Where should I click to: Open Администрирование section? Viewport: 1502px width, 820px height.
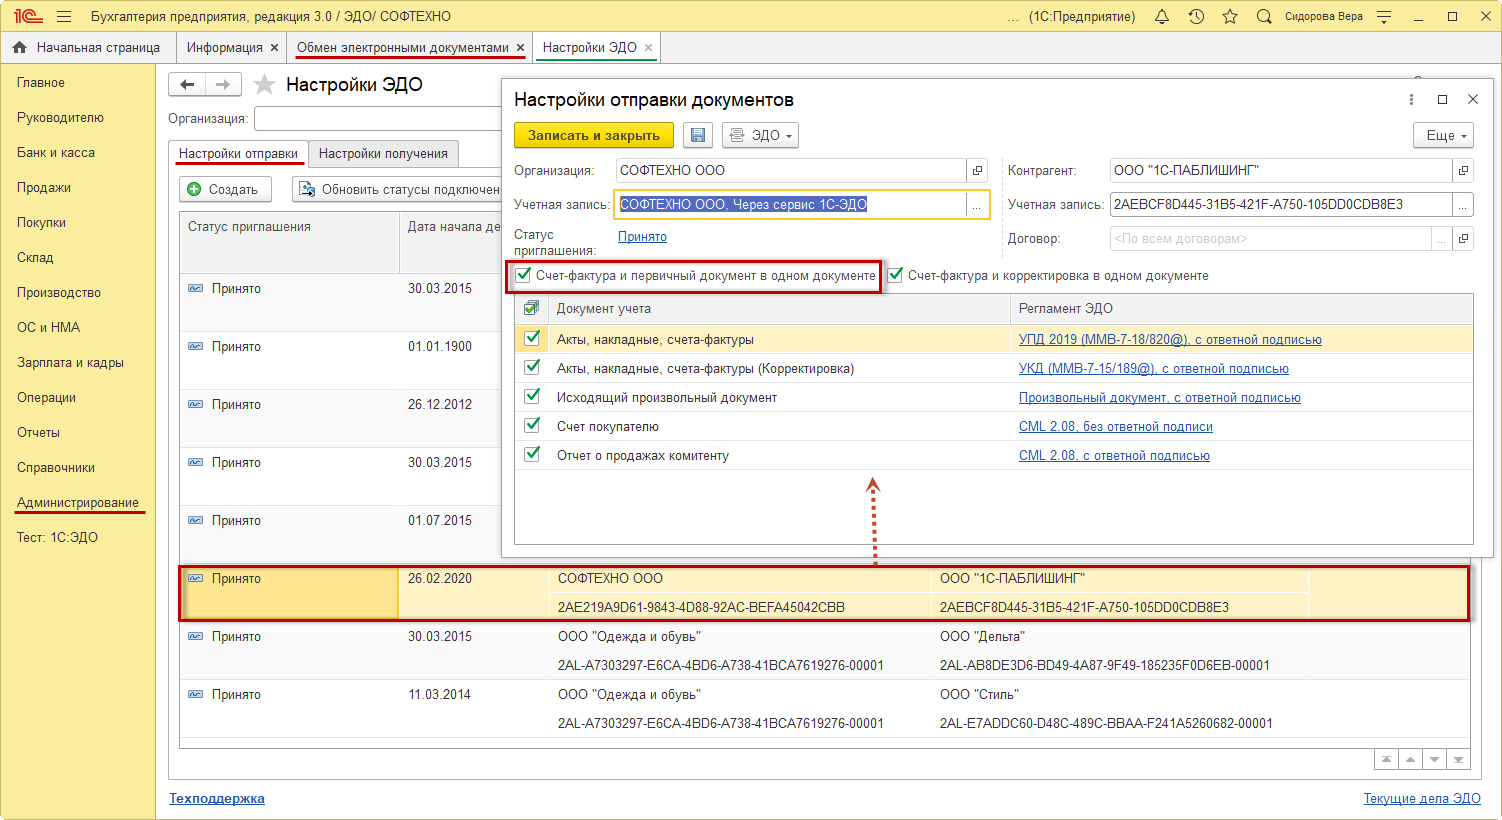point(78,503)
